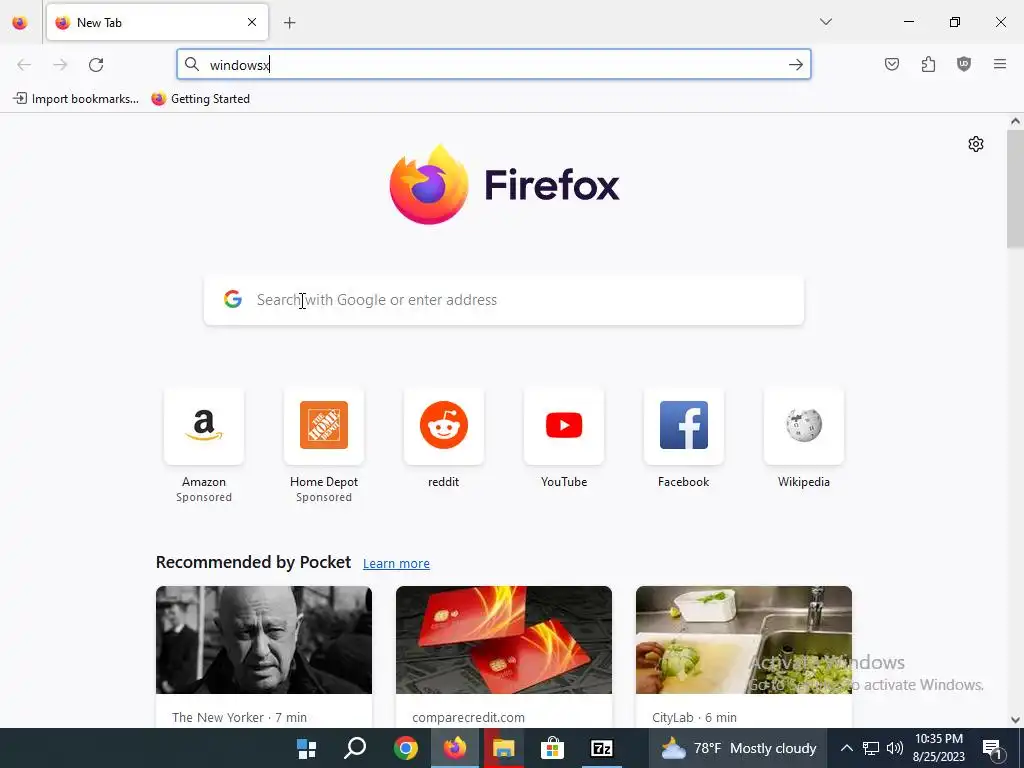Open Microsoft Store from taskbar
Screen dimensions: 1024x768
coord(552,748)
